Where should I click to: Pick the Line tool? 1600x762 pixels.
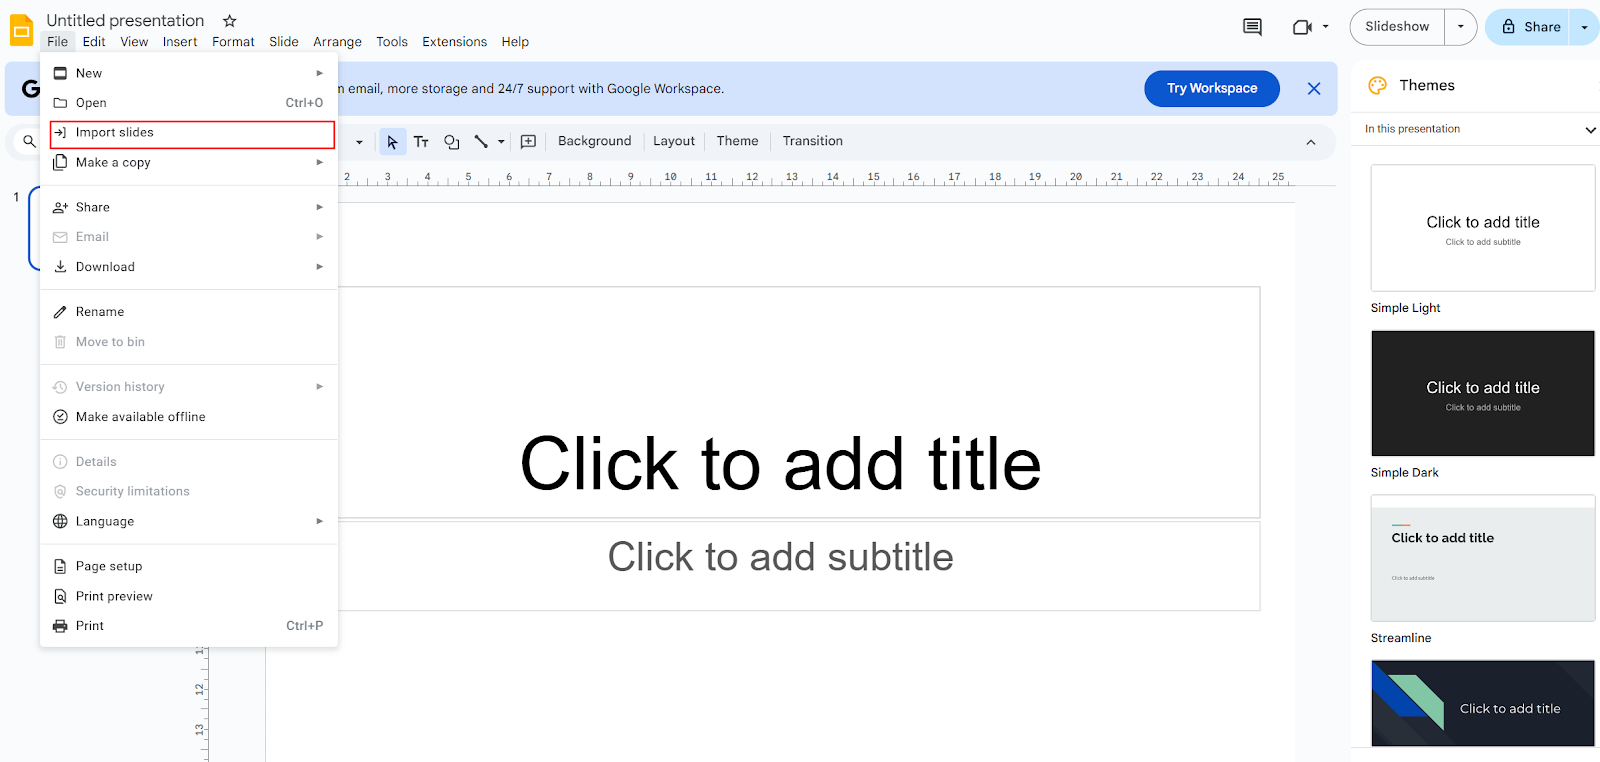pyautogui.click(x=481, y=142)
